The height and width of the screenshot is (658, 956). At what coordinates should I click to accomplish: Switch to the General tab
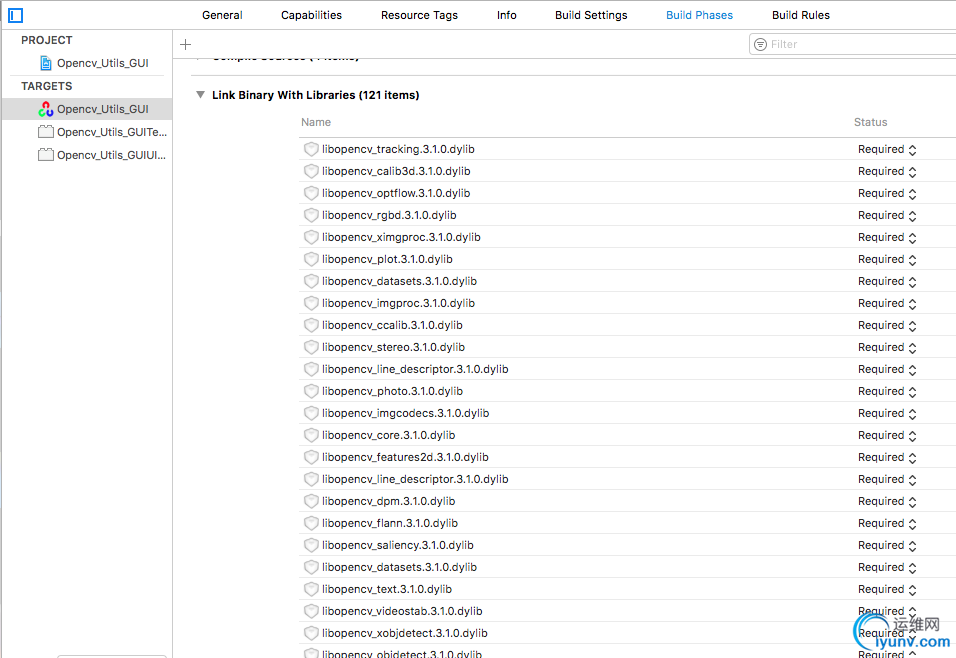(x=222, y=15)
